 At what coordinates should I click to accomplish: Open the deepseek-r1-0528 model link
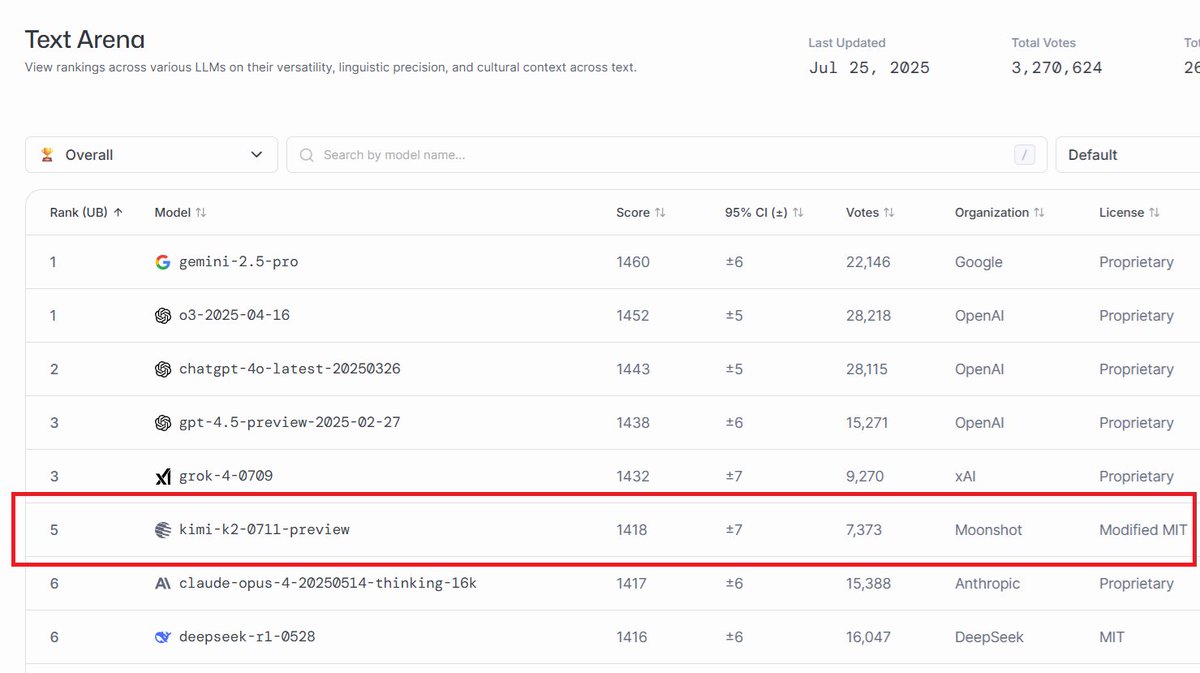click(x=247, y=637)
